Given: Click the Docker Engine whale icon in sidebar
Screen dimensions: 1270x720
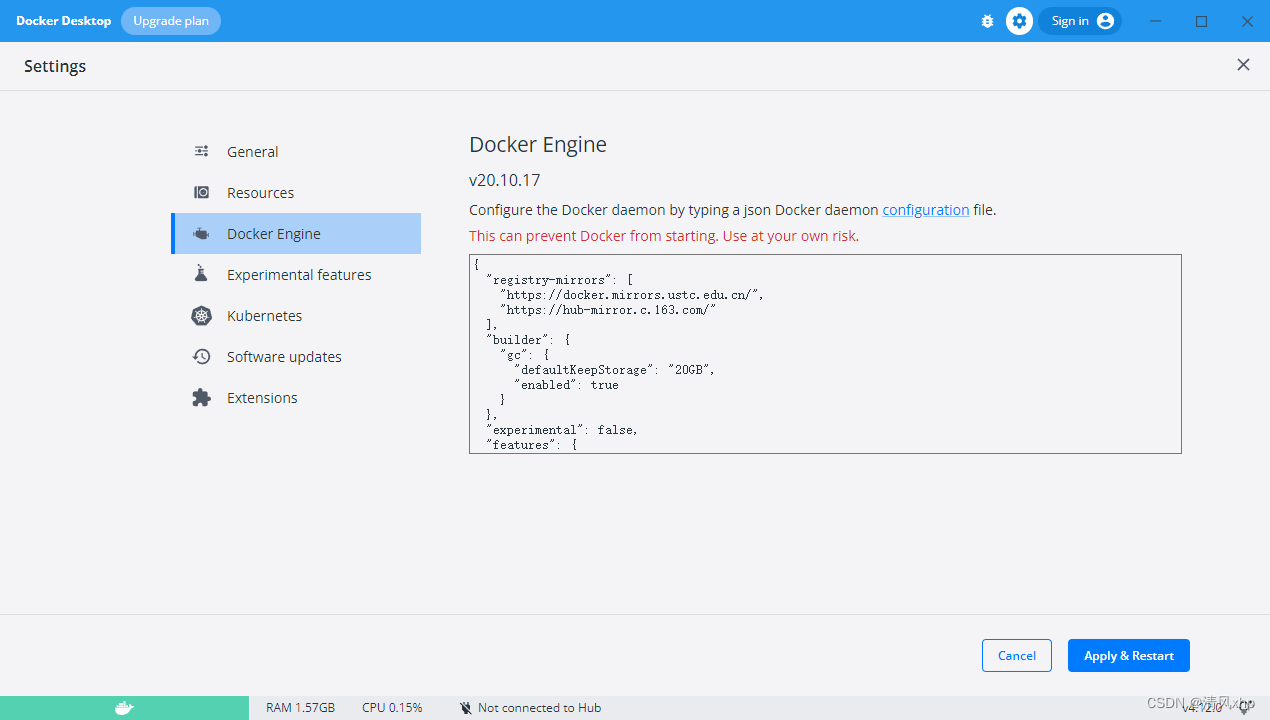Looking at the screenshot, I should click(x=201, y=234).
